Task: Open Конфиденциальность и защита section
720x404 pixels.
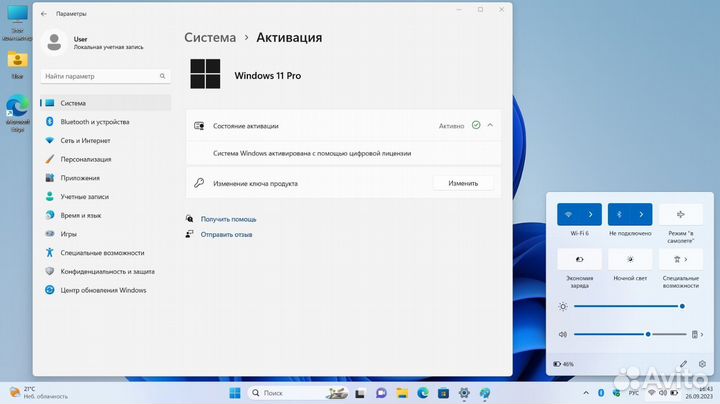Action: point(105,271)
